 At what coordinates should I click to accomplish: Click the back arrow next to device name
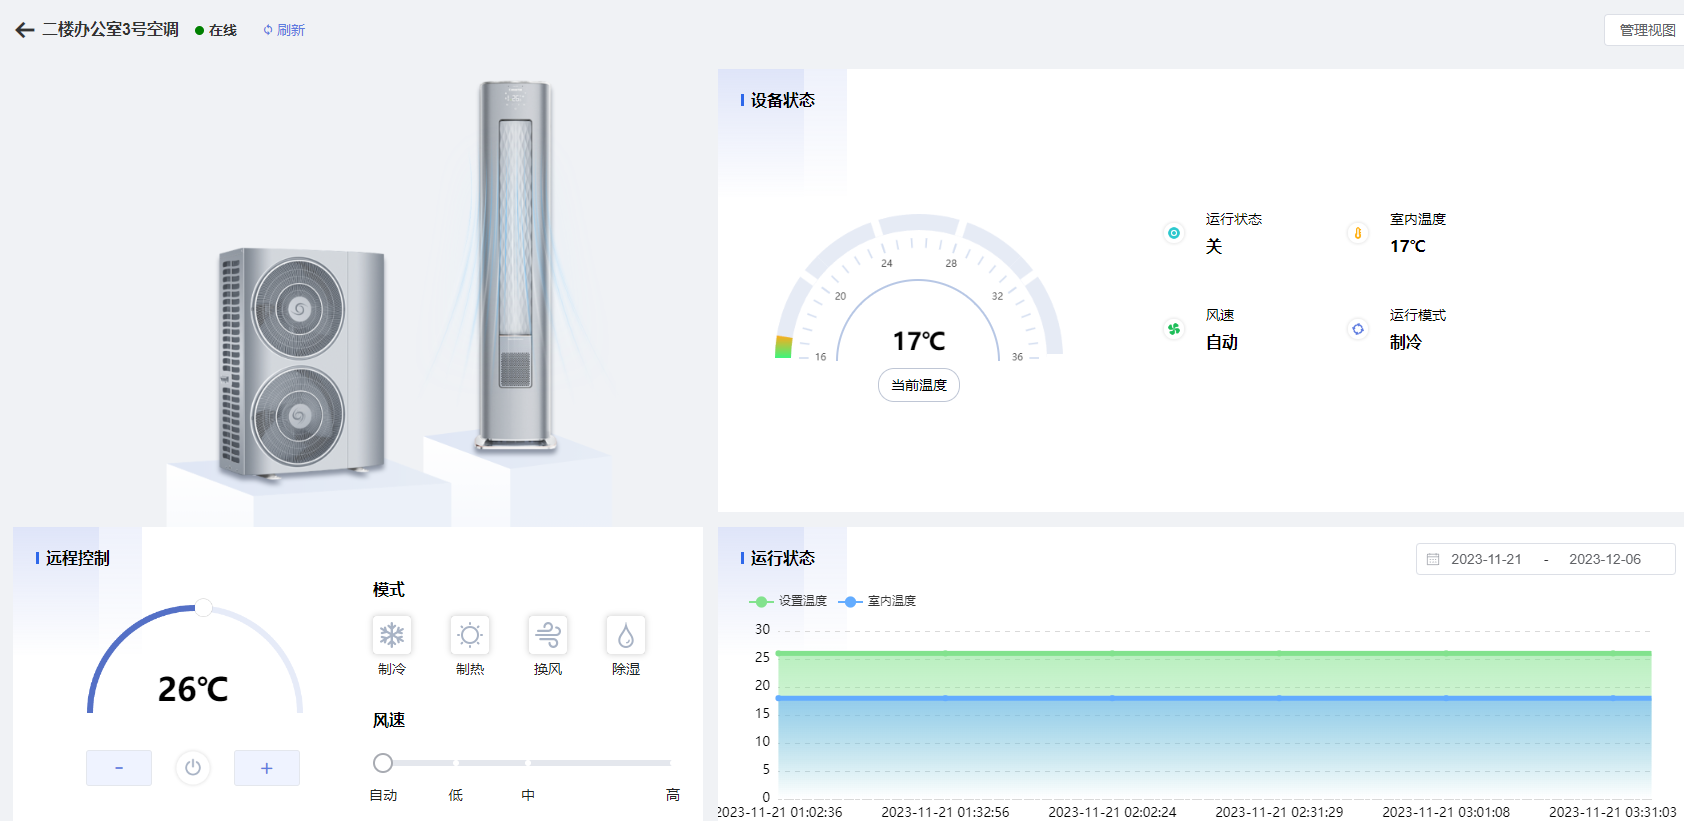25,30
